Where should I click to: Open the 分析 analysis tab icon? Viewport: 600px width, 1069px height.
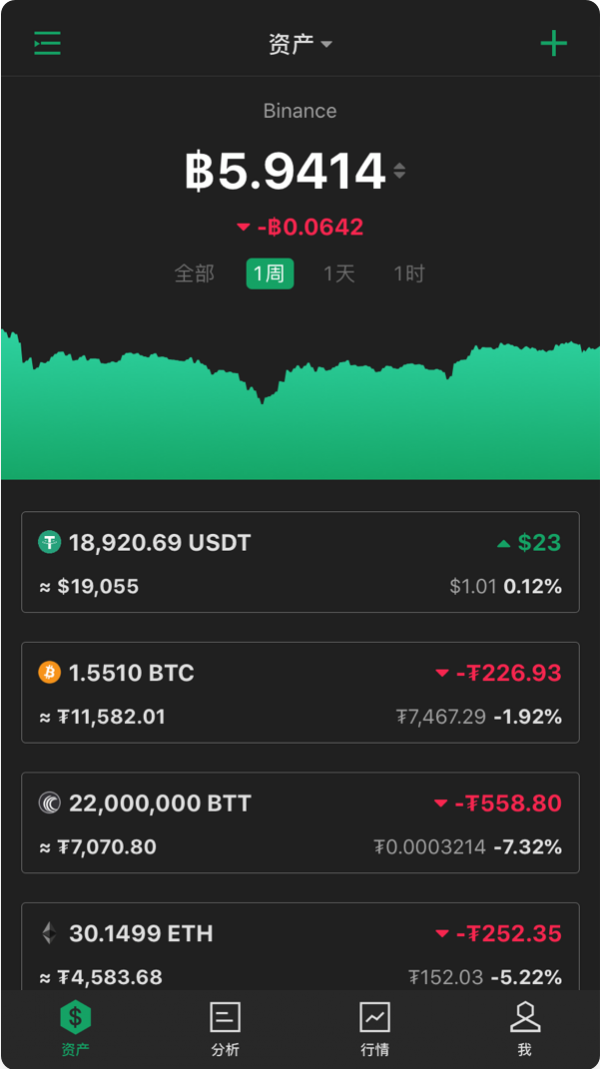click(x=225, y=1018)
